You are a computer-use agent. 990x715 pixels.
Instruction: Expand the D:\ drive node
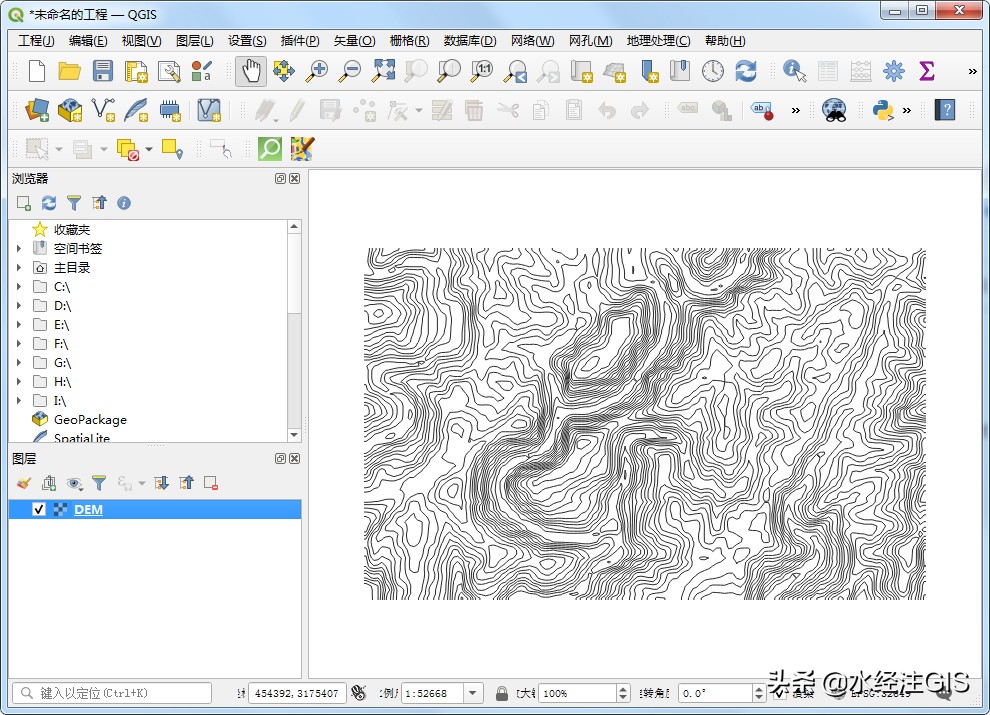click(19, 305)
